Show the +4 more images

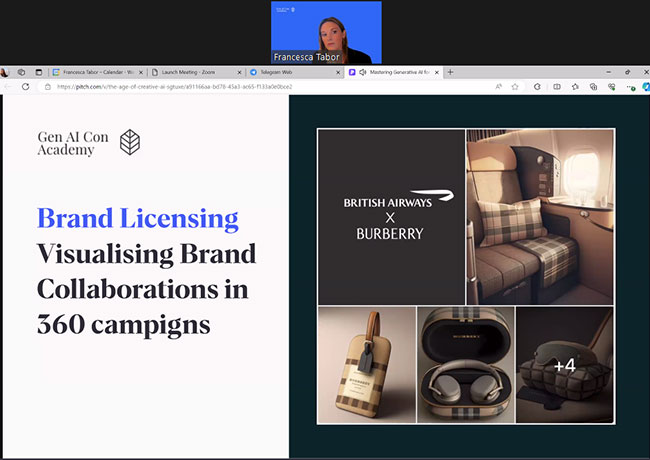pos(565,365)
